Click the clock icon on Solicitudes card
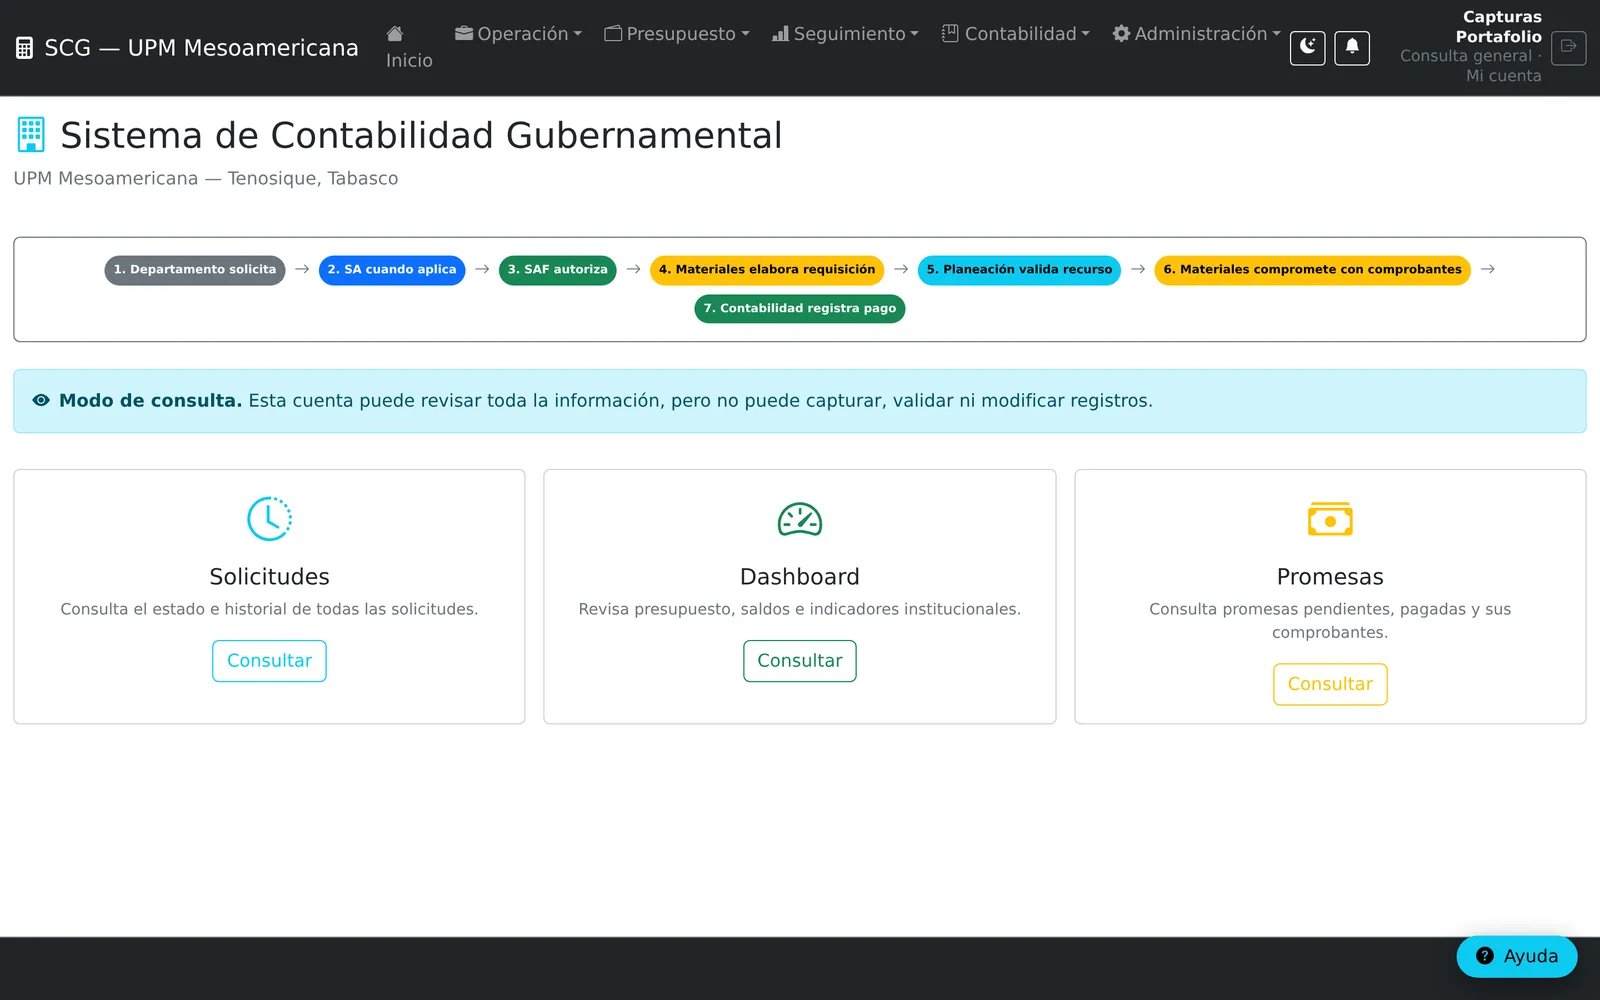Image resolution: width=1600 pixels, height=1000 pixels. point(269,519)
